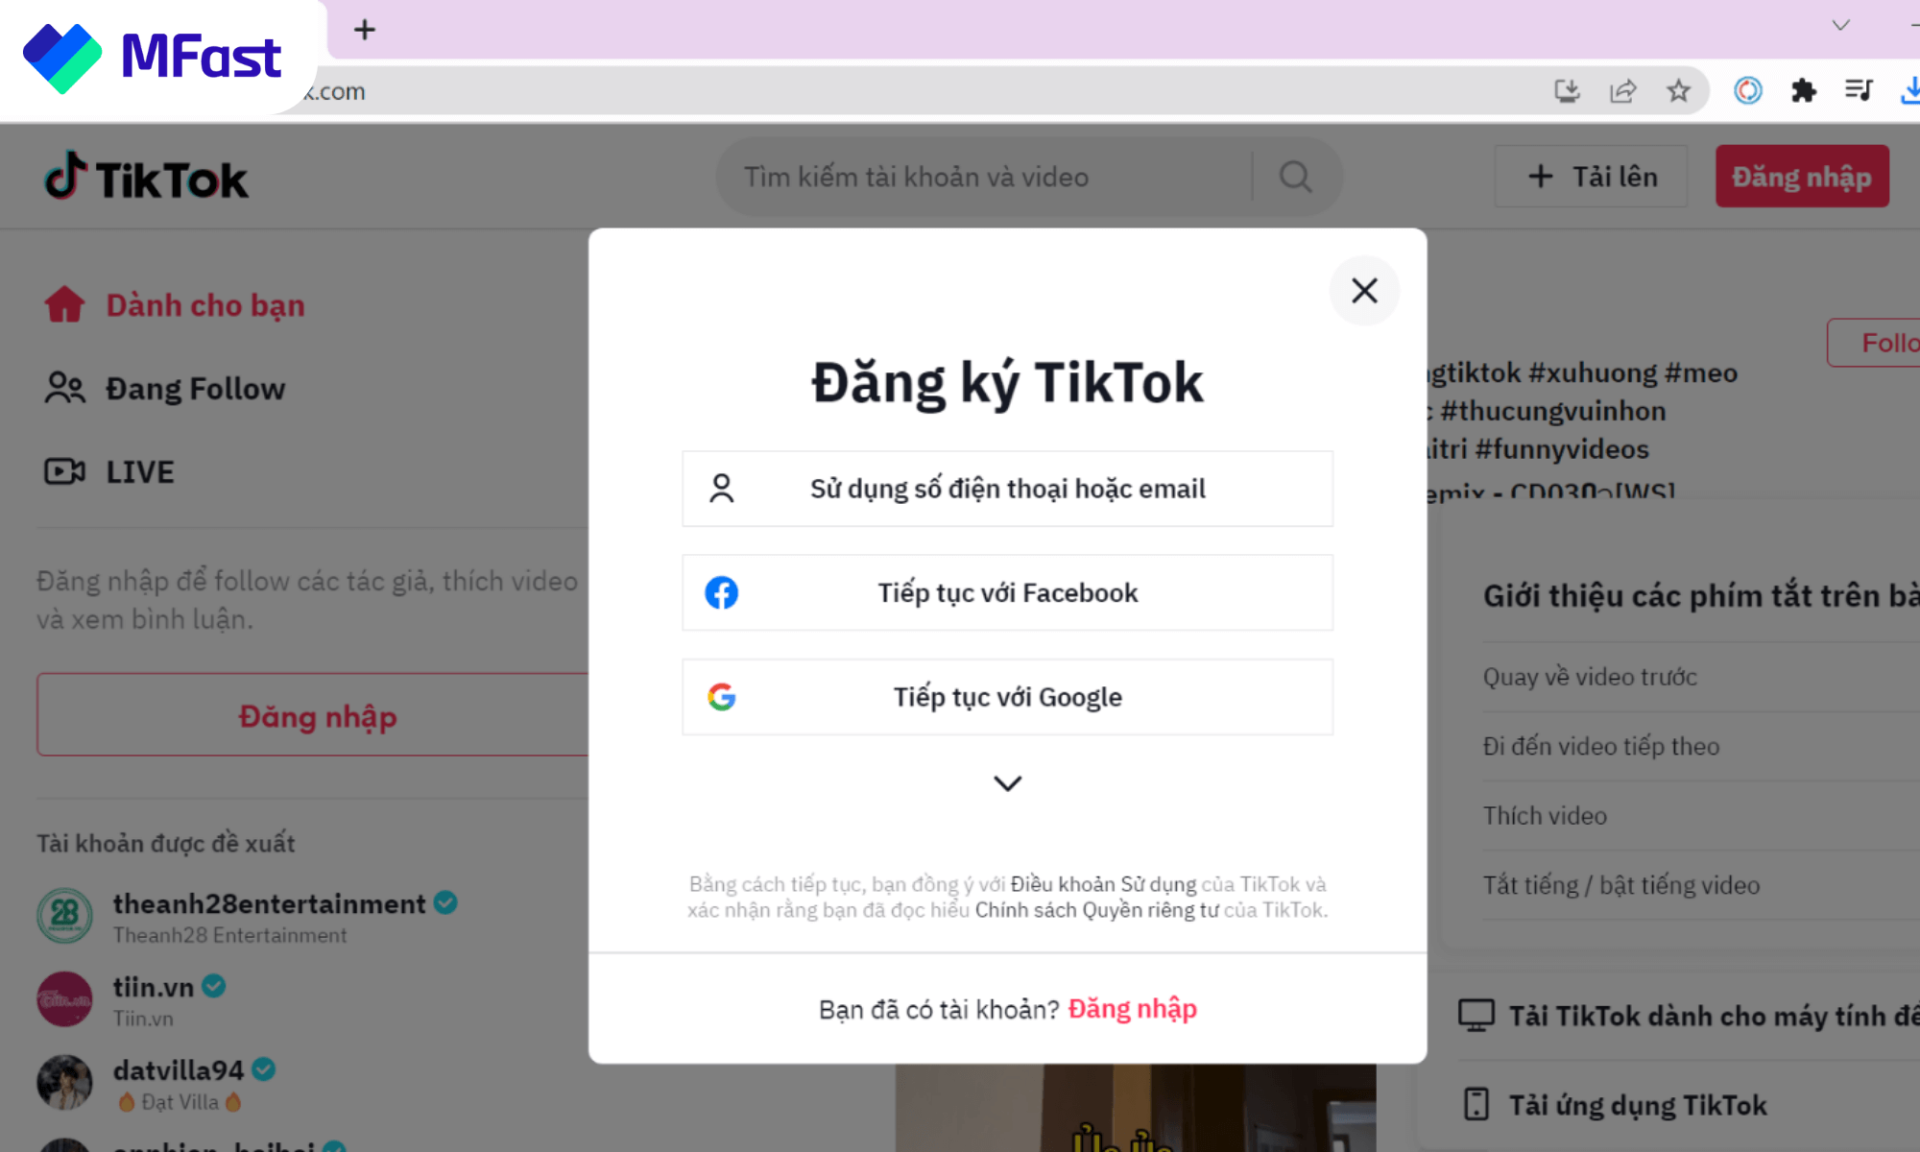Click #thucungvuinhon hashtag
The image size is (1920, 1152).
(x=1553, y=411)
